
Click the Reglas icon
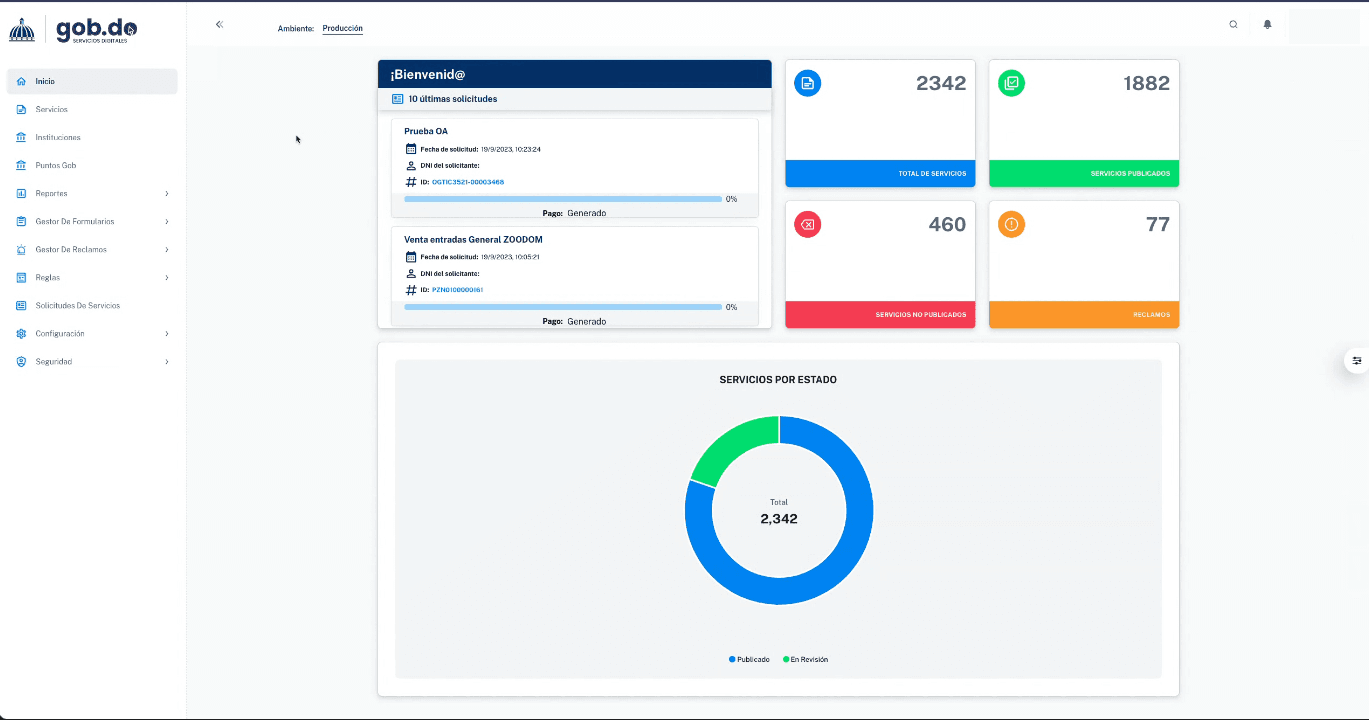pos(21,277)
